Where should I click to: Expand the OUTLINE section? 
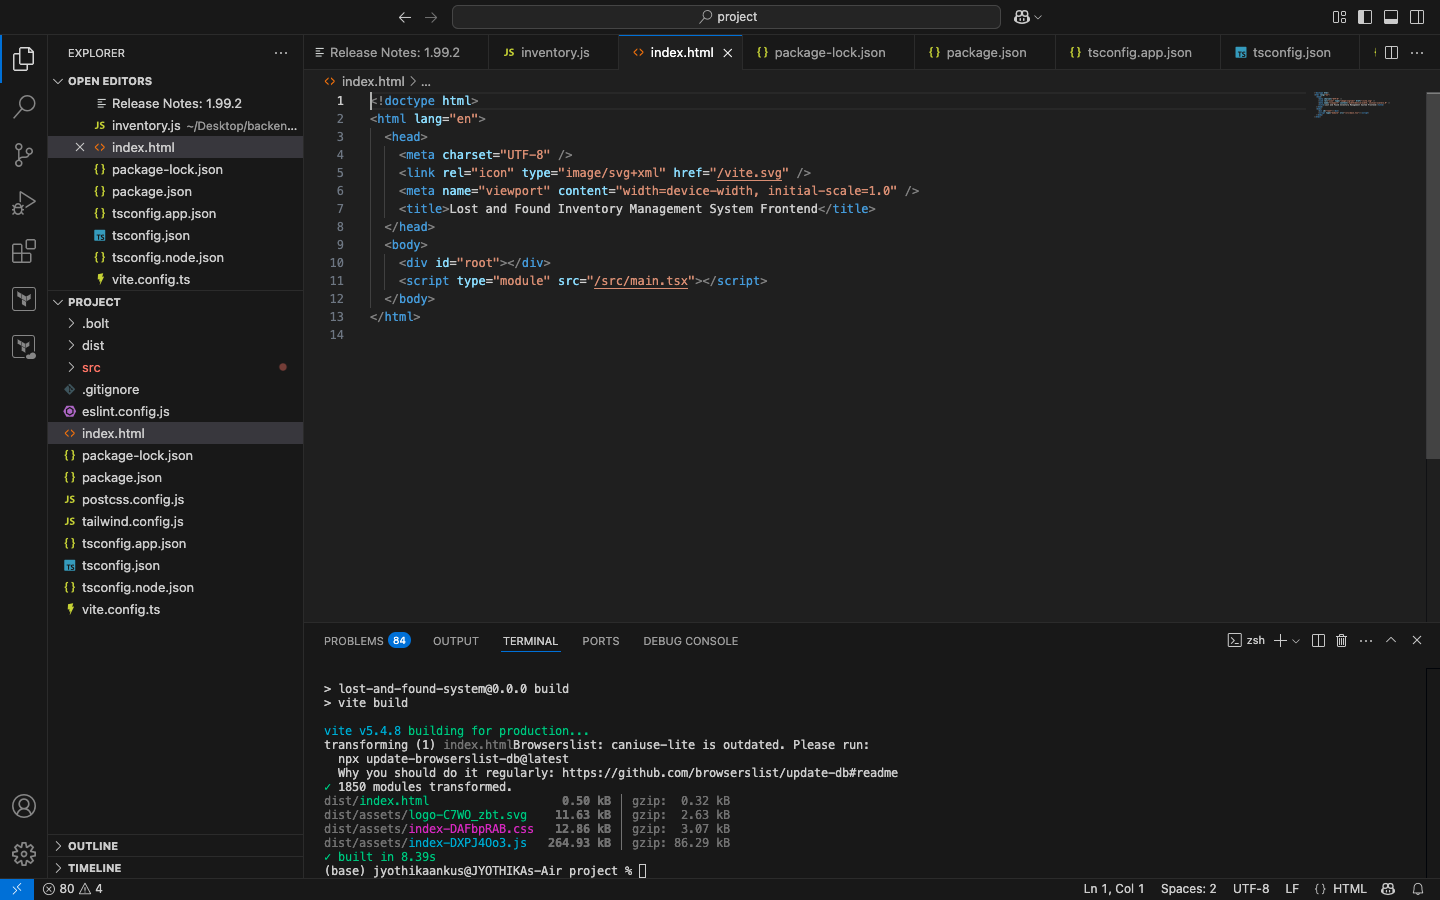(93, 846)
